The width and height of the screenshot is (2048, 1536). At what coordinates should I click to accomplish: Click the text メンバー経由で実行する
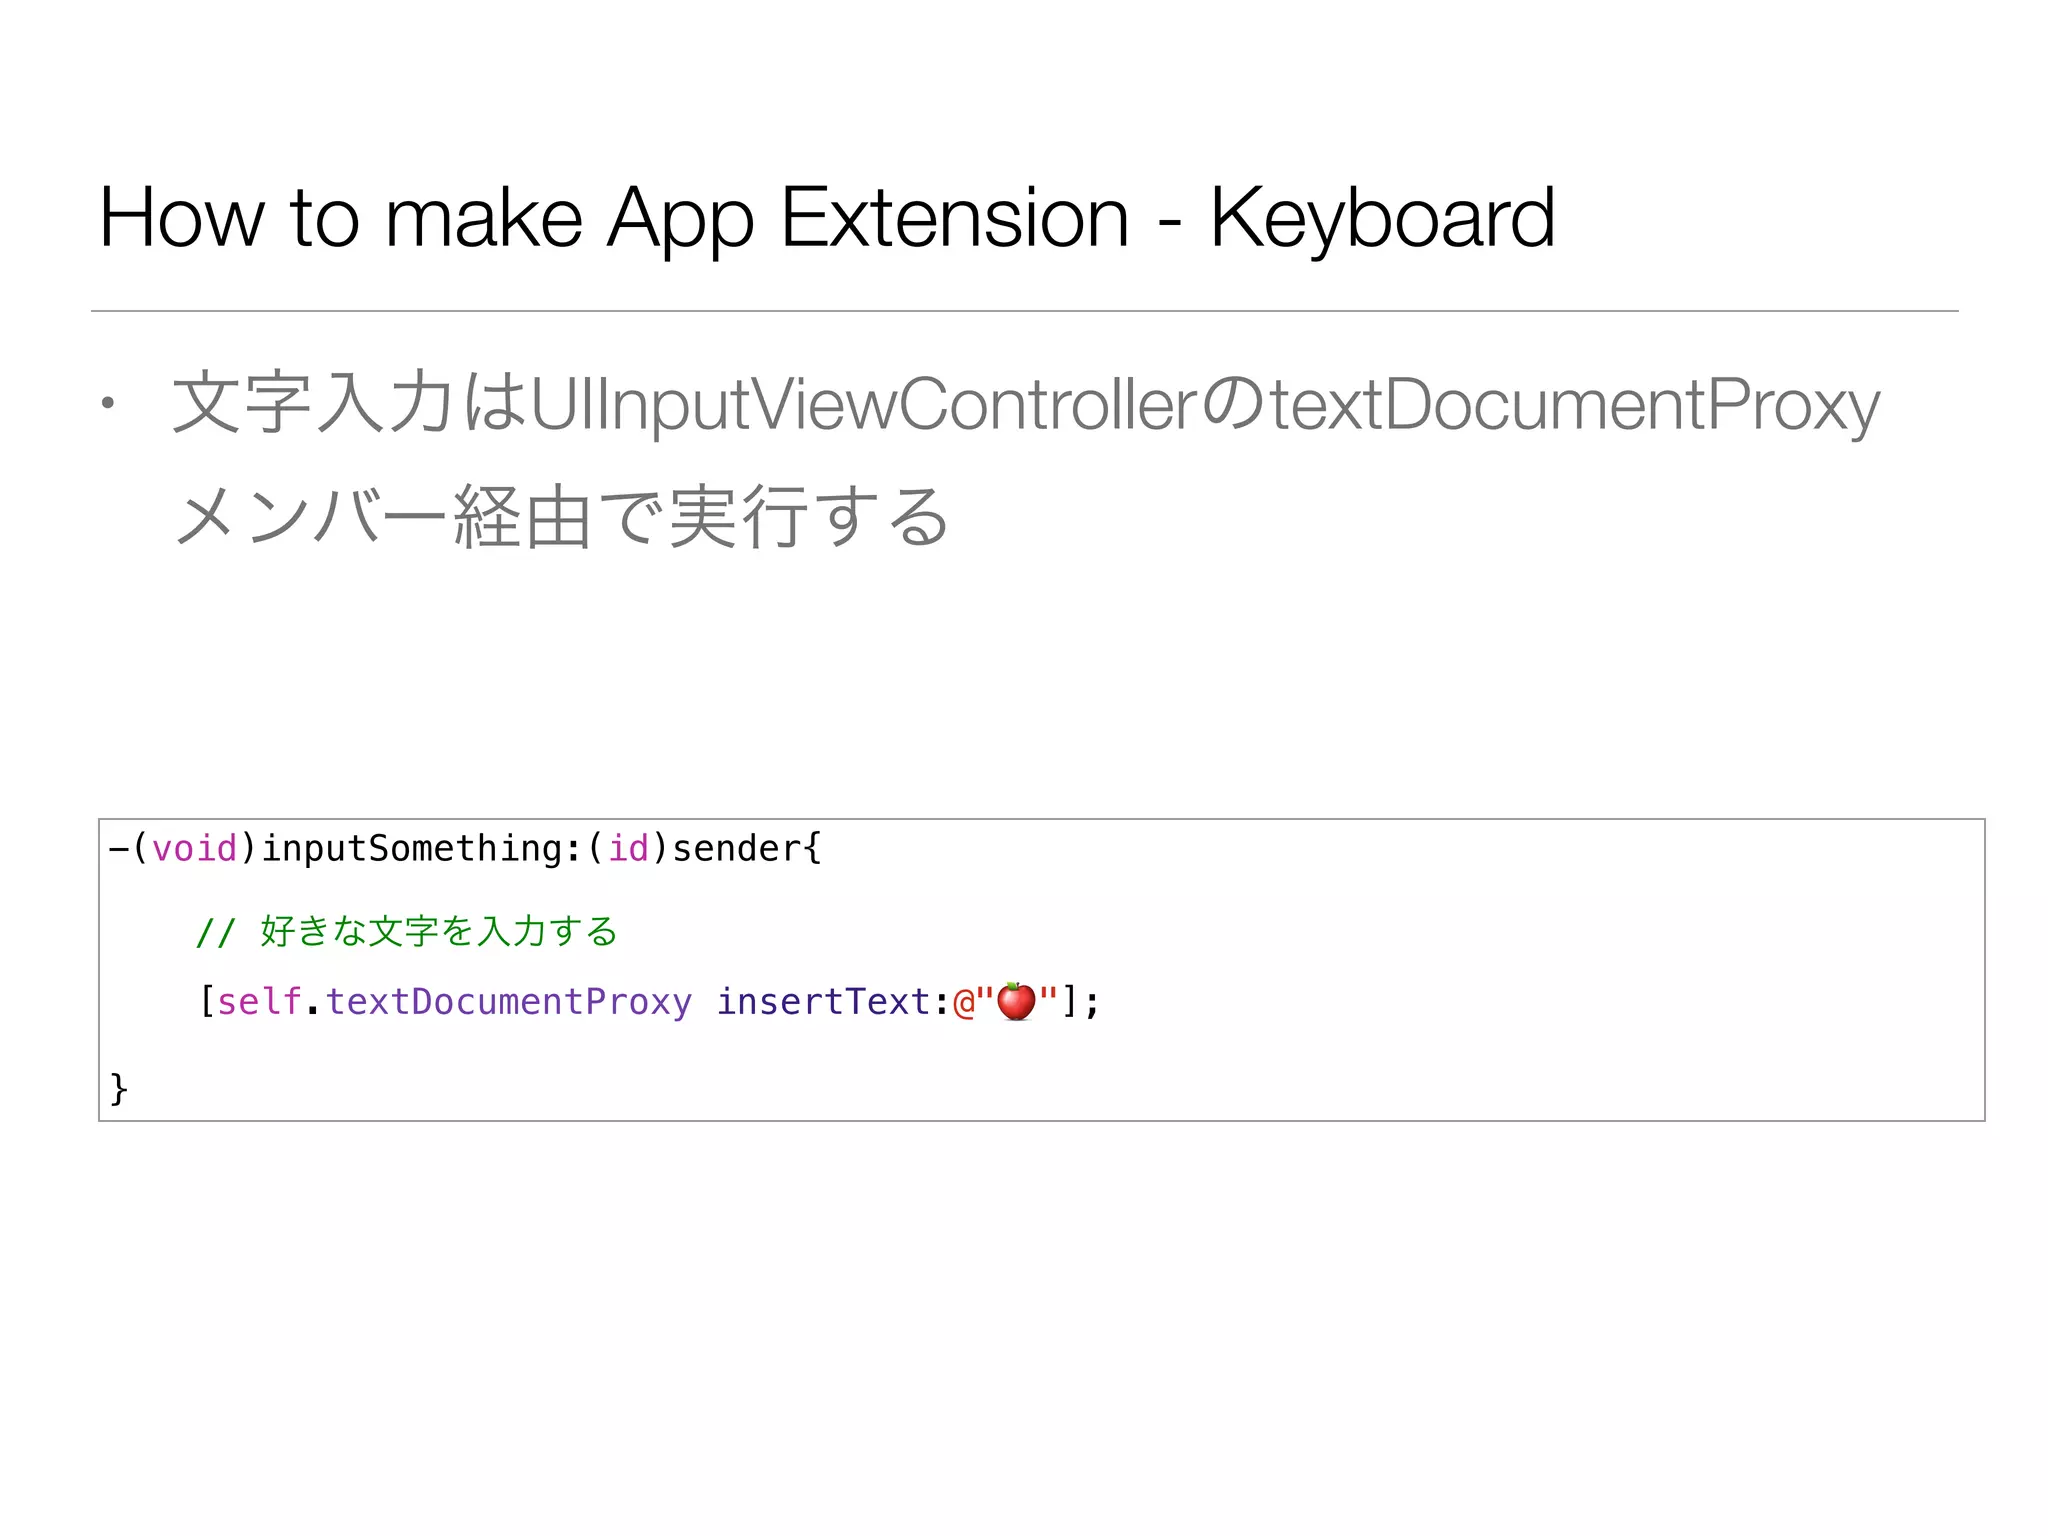click(562, 517)
